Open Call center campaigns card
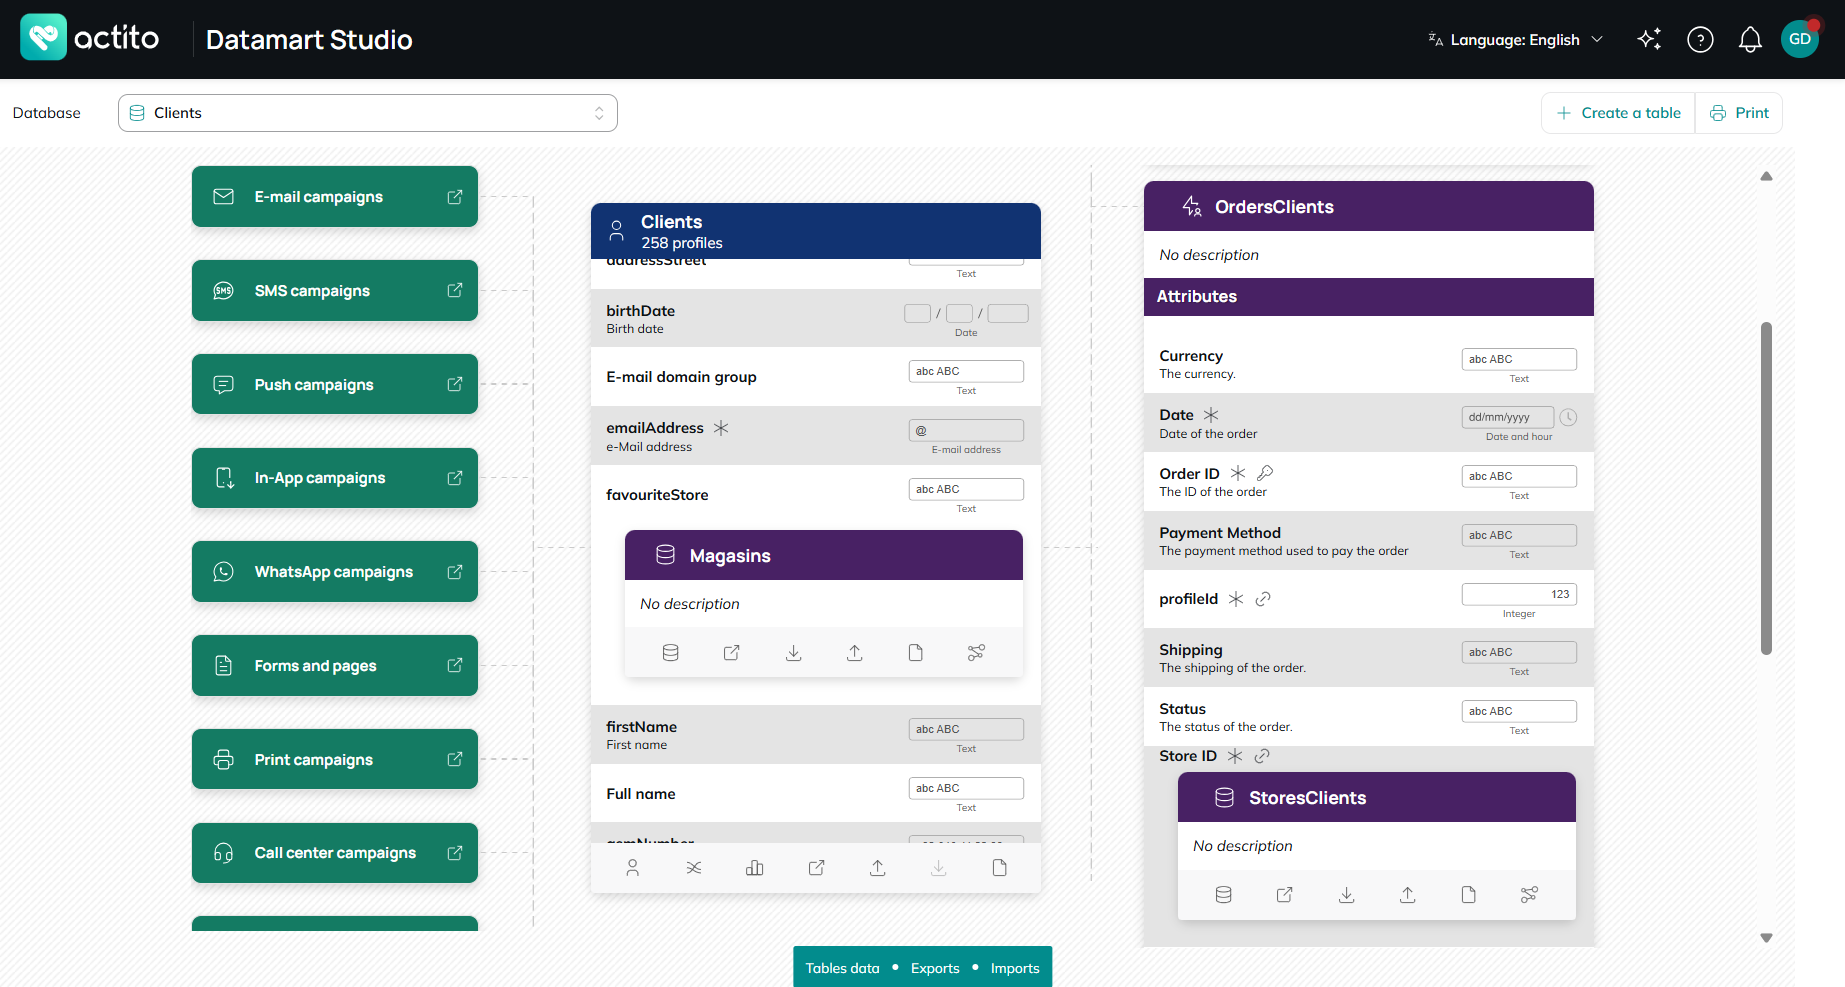This screenshot has height=987, width=1845. (335, 853)
